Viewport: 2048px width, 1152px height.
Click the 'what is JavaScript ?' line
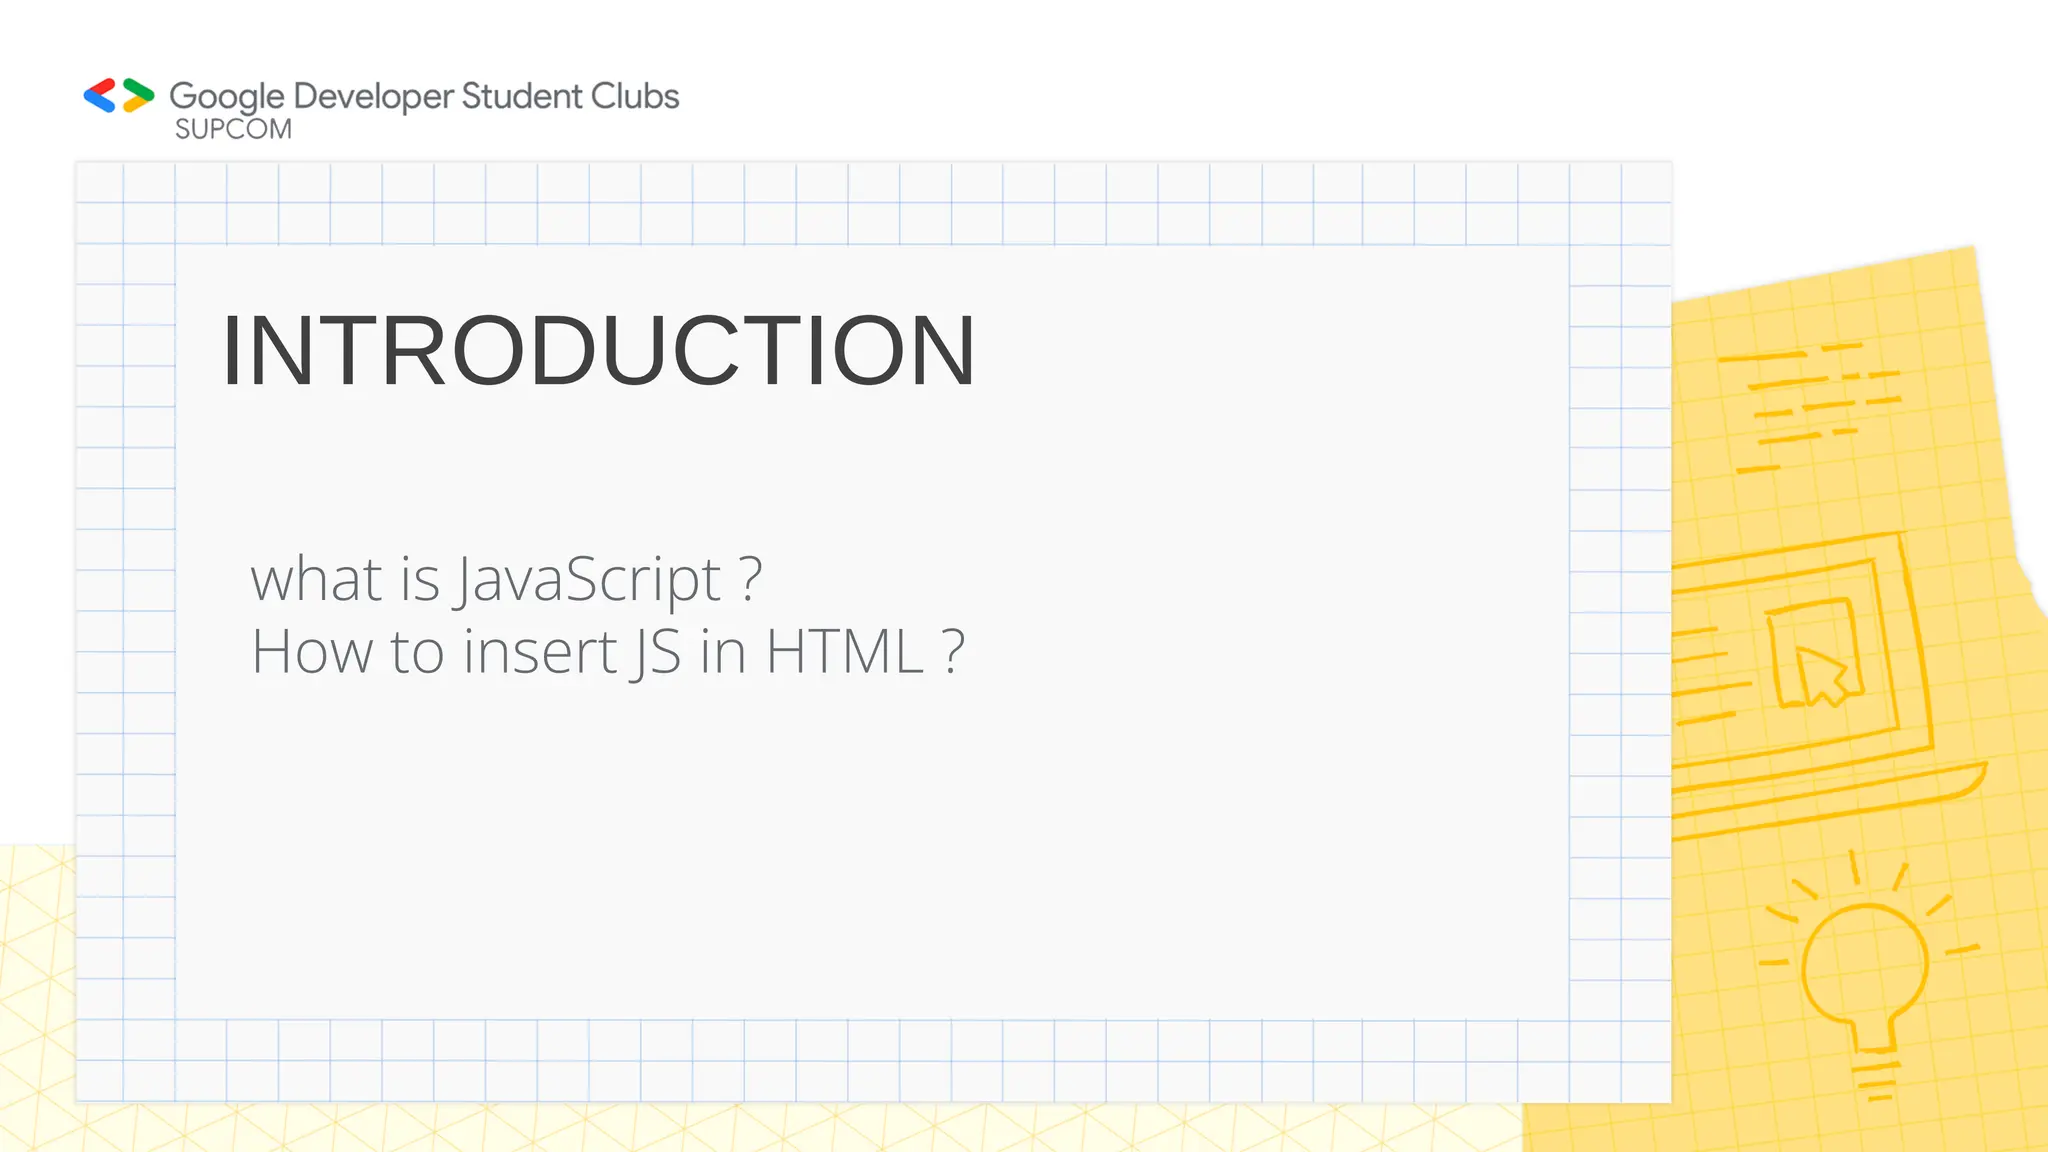(x=506, y=579)
